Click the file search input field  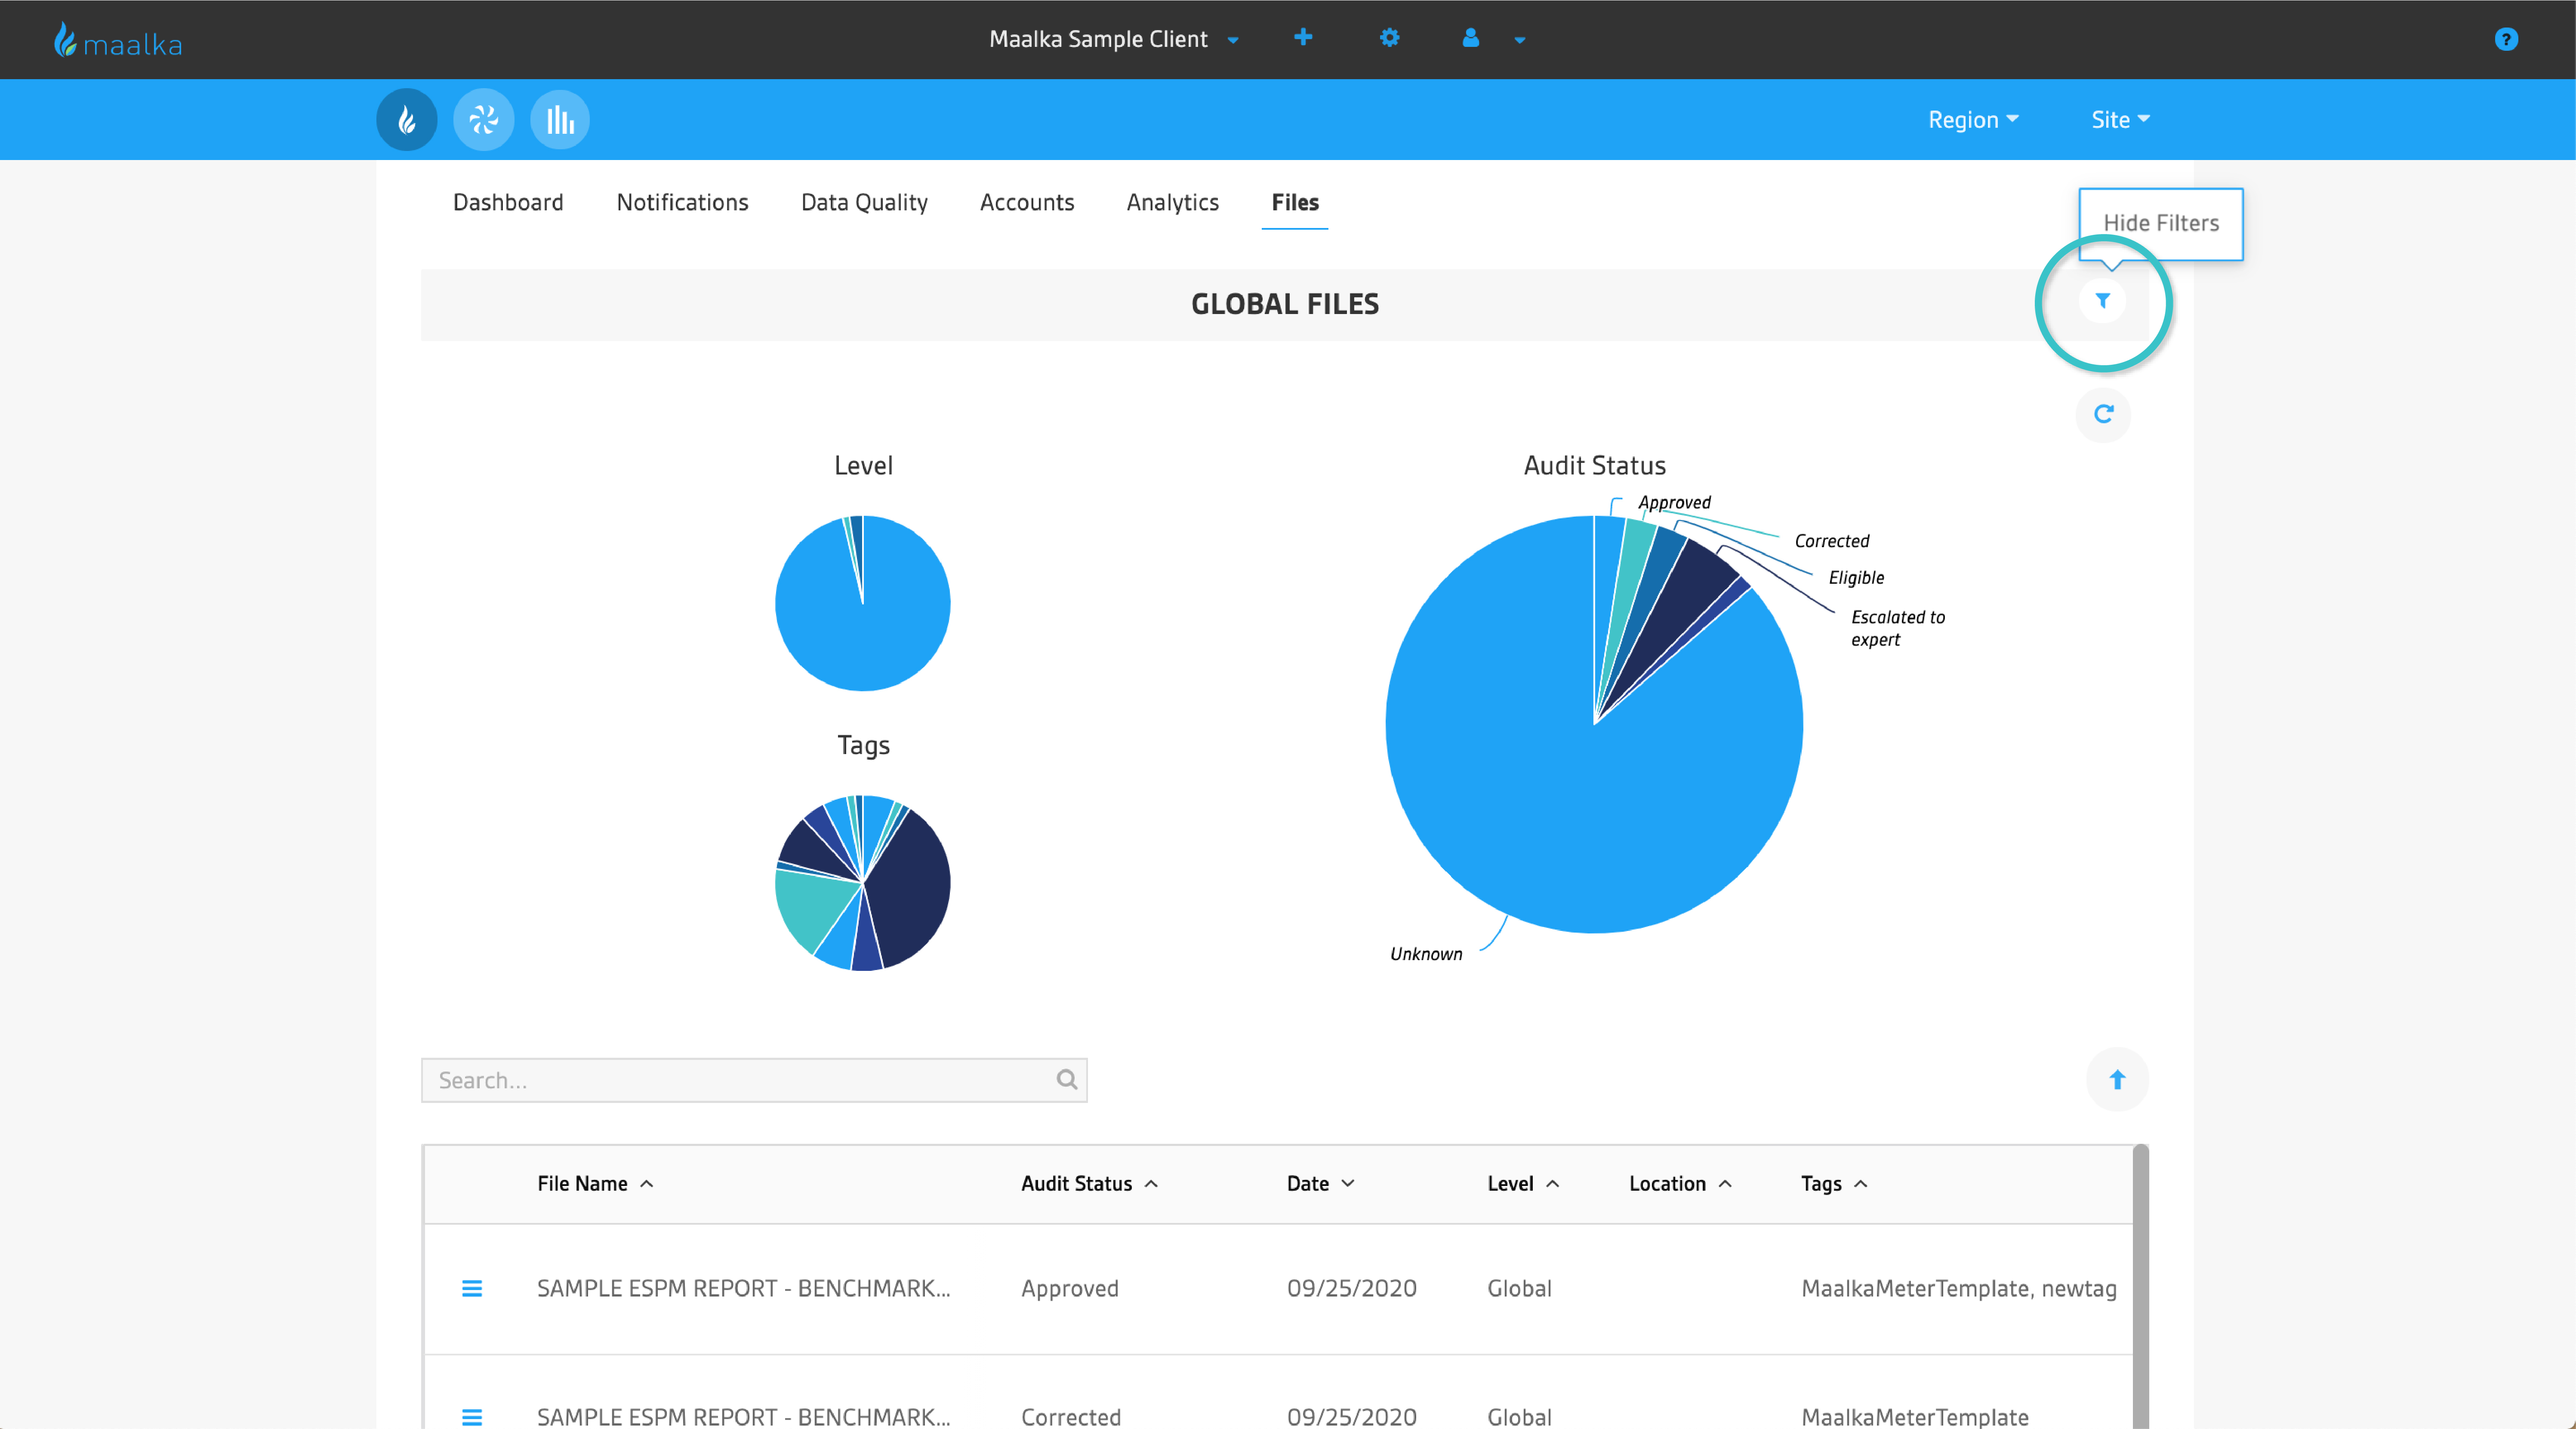[754, 1080]
